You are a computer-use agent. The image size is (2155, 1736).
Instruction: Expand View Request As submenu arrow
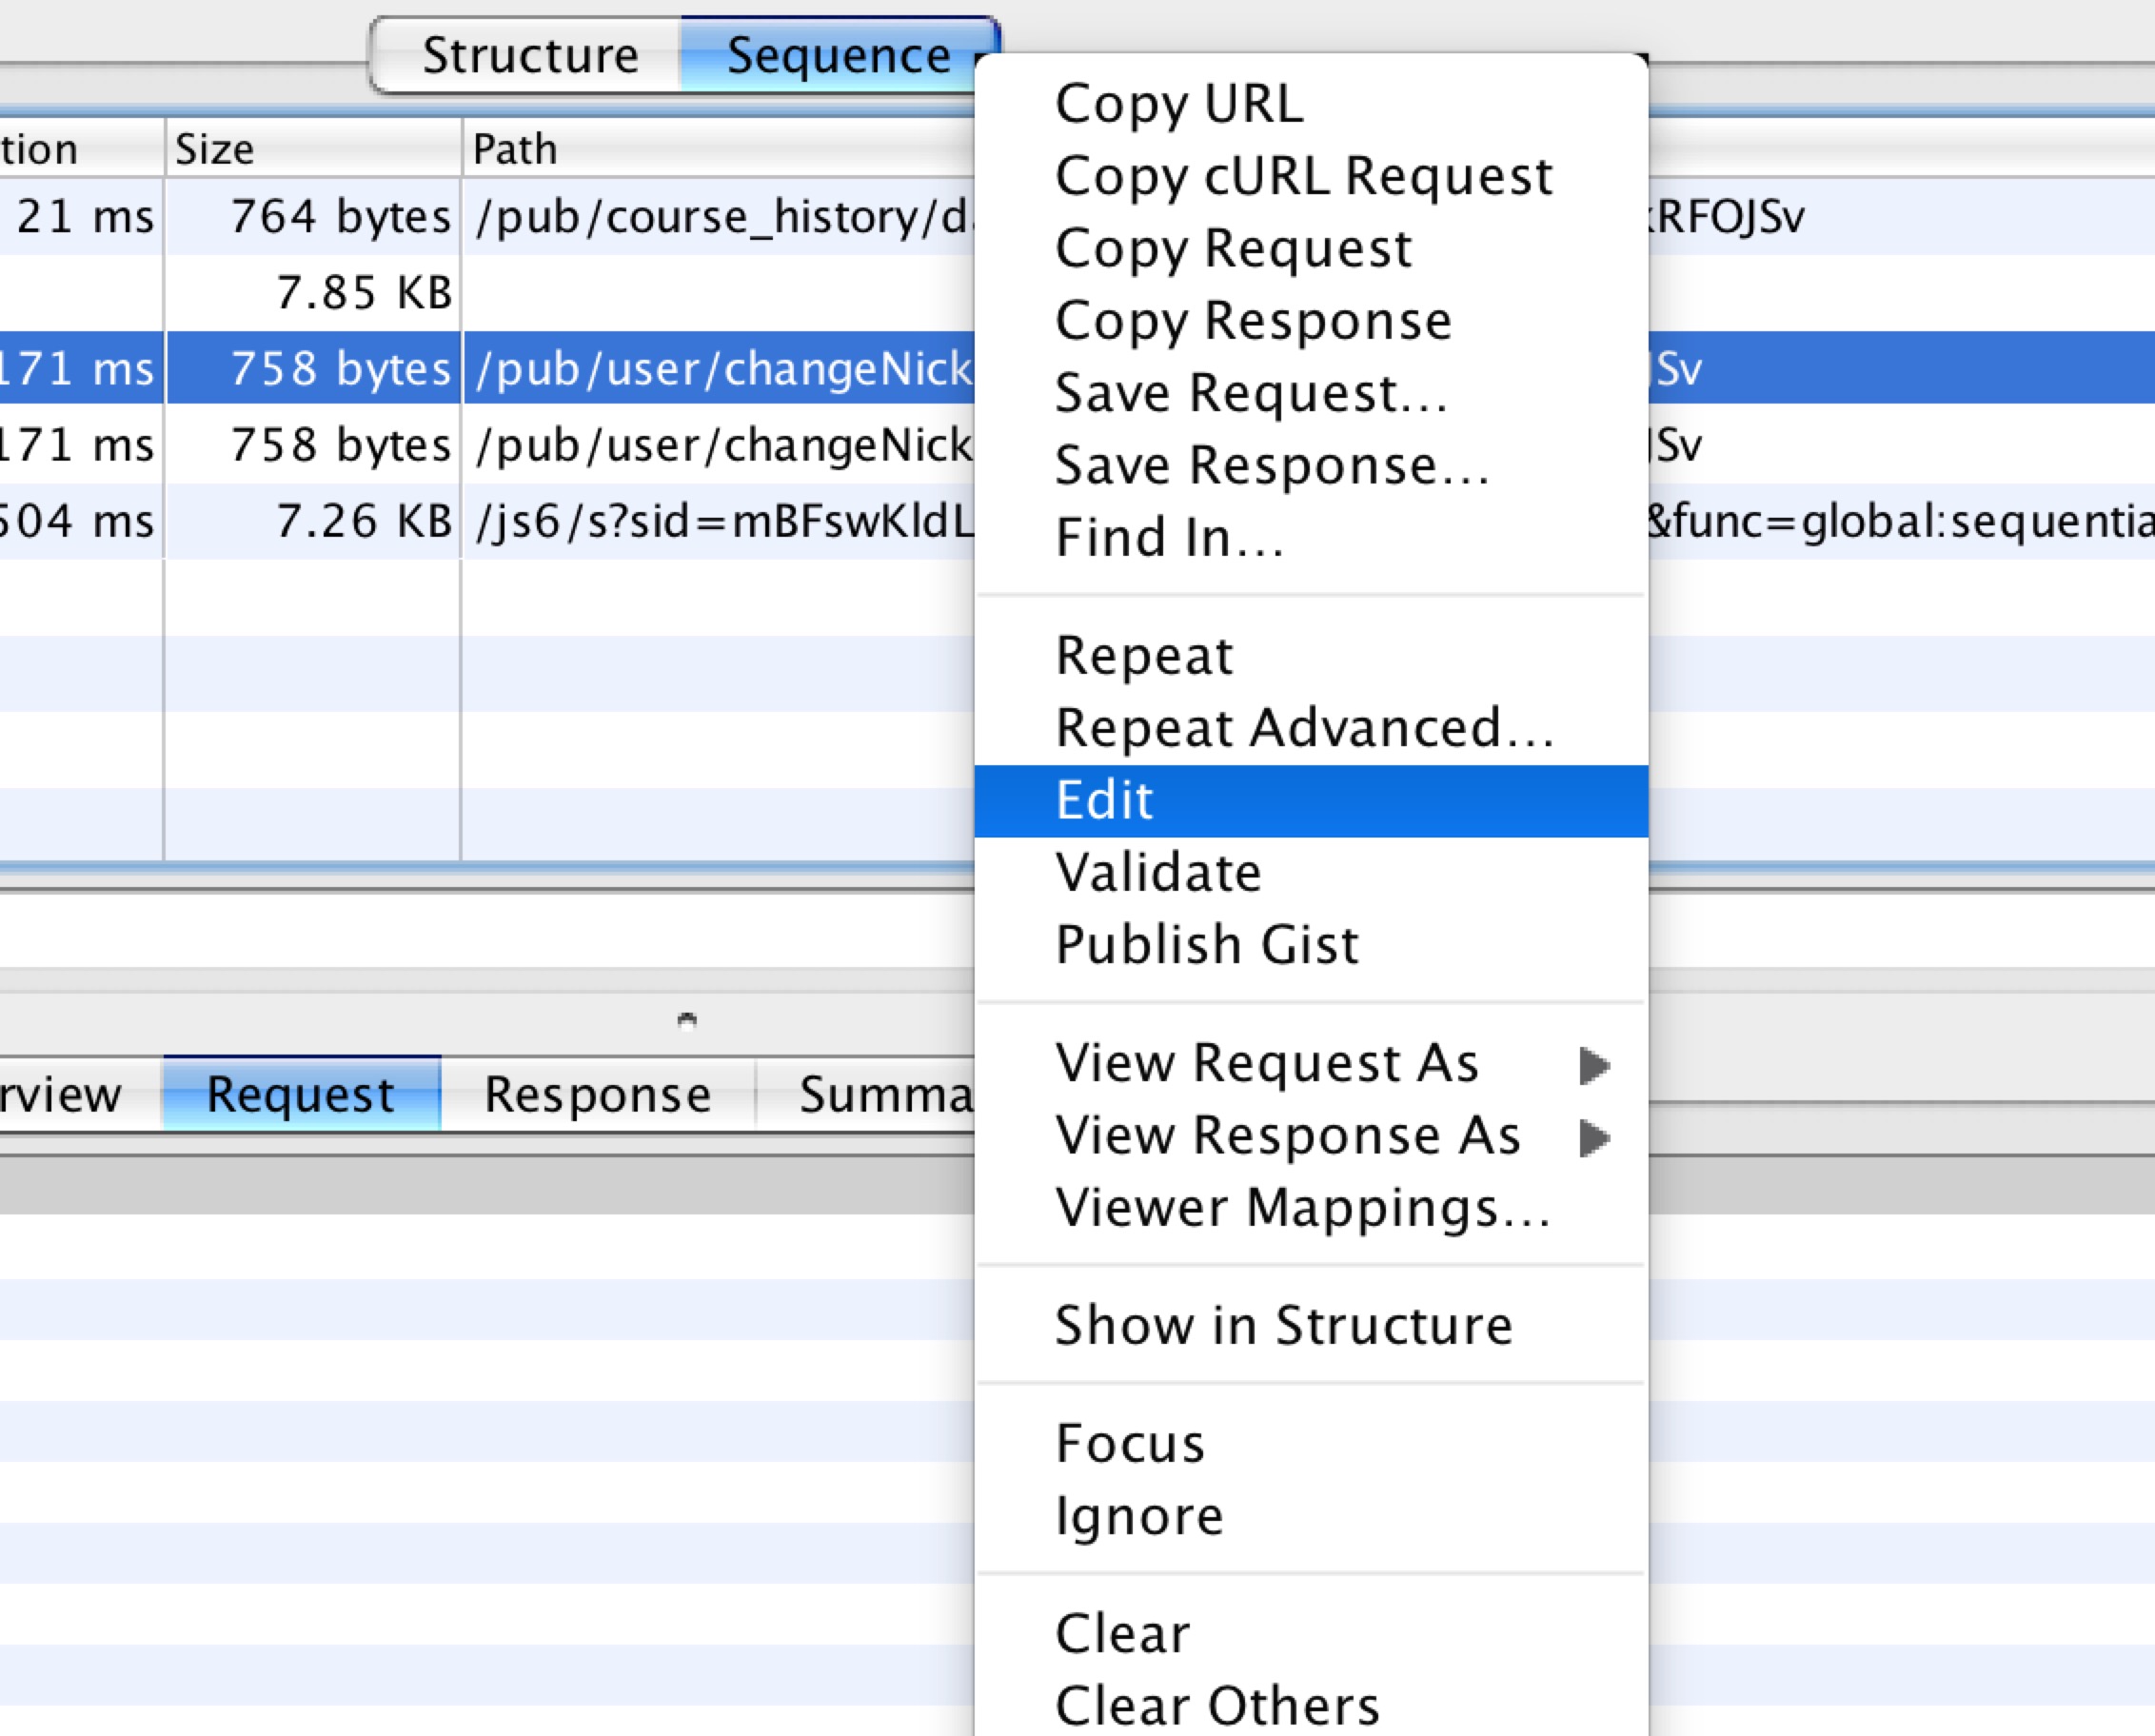[x=1594, y=1065]
